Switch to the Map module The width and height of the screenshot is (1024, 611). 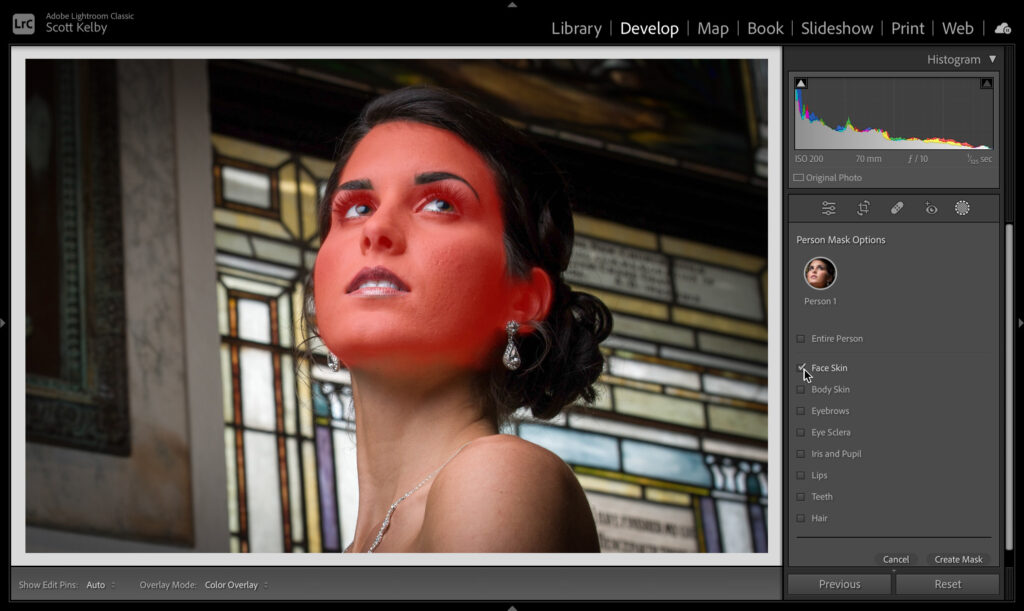tap(712, 29)
